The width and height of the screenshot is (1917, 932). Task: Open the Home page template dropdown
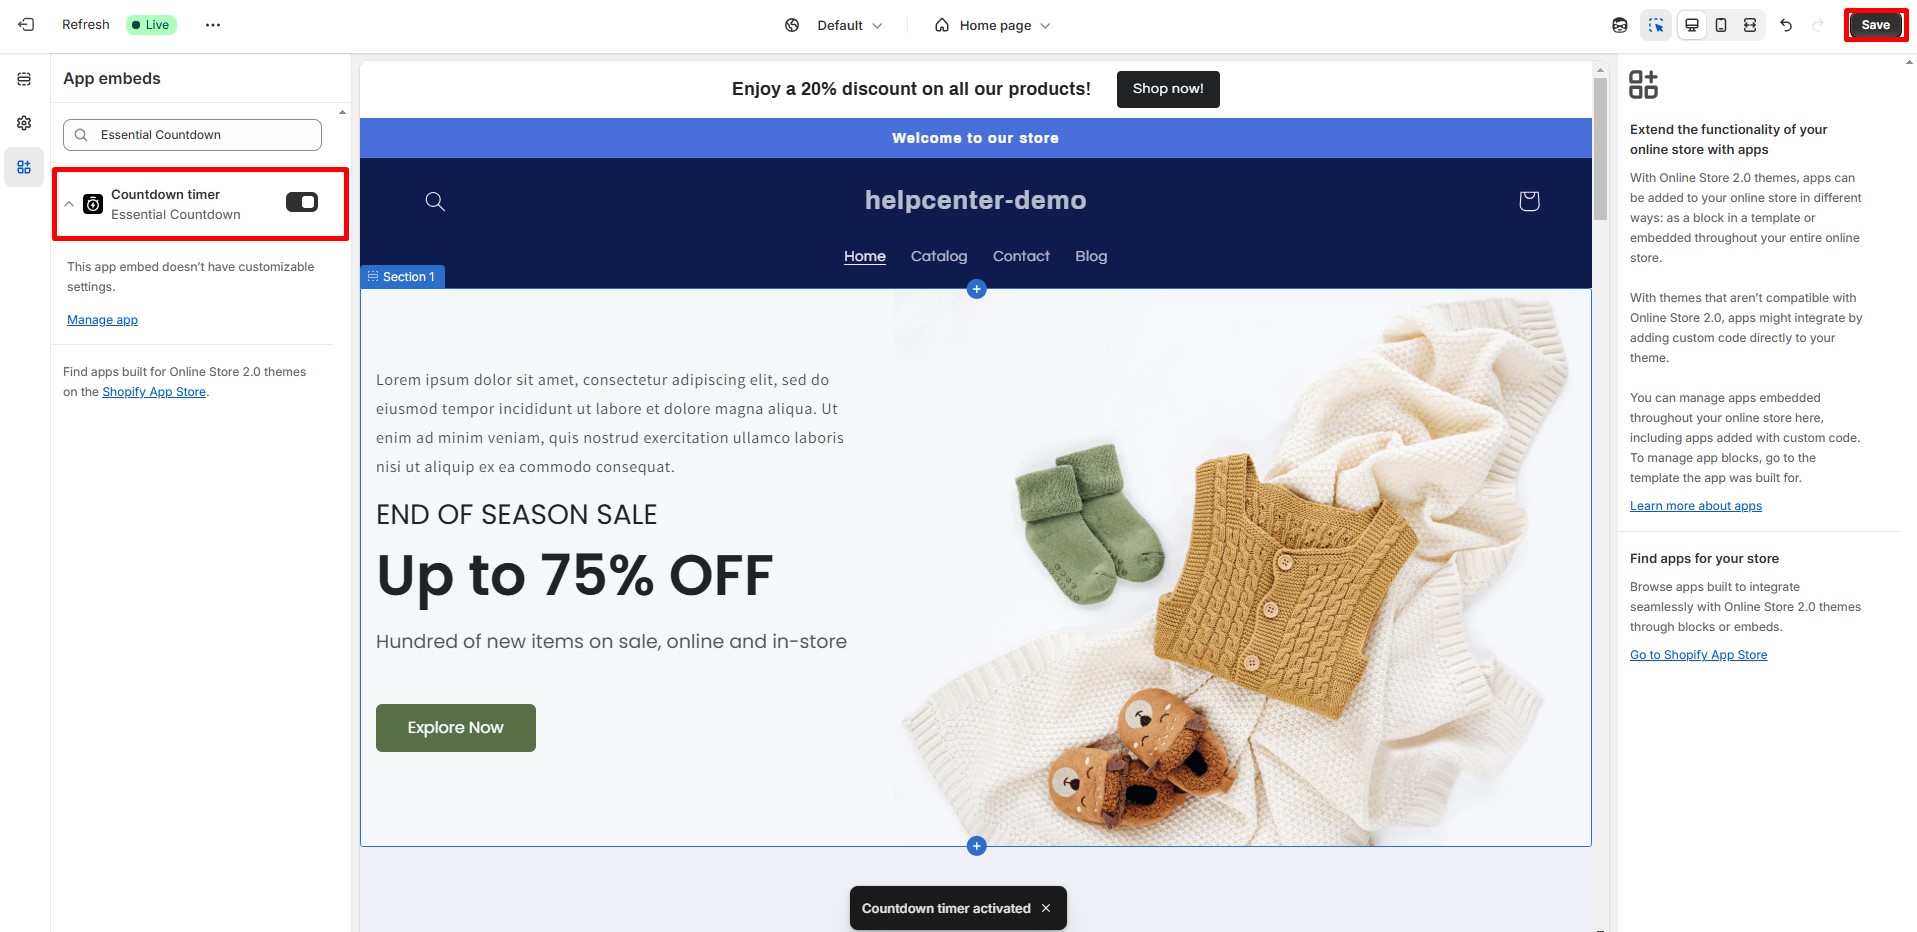click(x=993, y=25)
